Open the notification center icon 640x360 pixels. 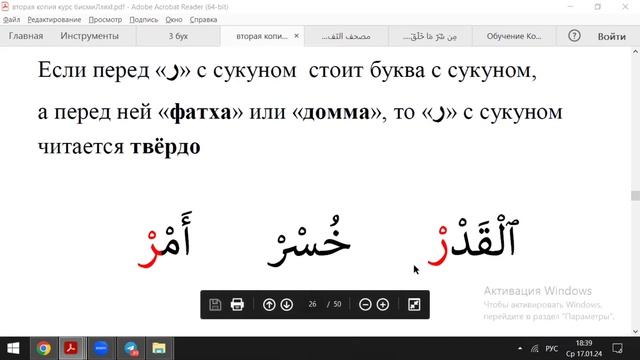(x=618, y=349)
